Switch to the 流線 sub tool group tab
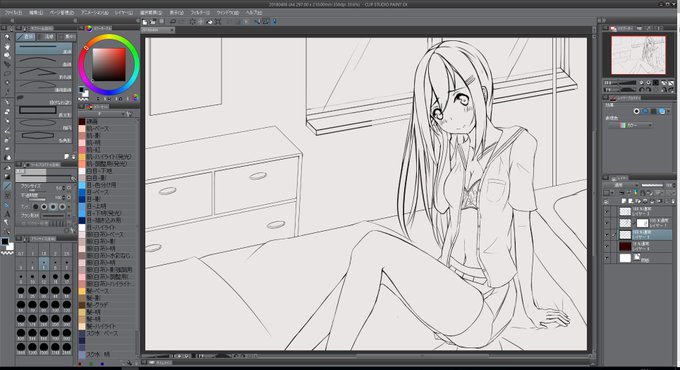The image size is (680, 370). [x=47, y=36]
